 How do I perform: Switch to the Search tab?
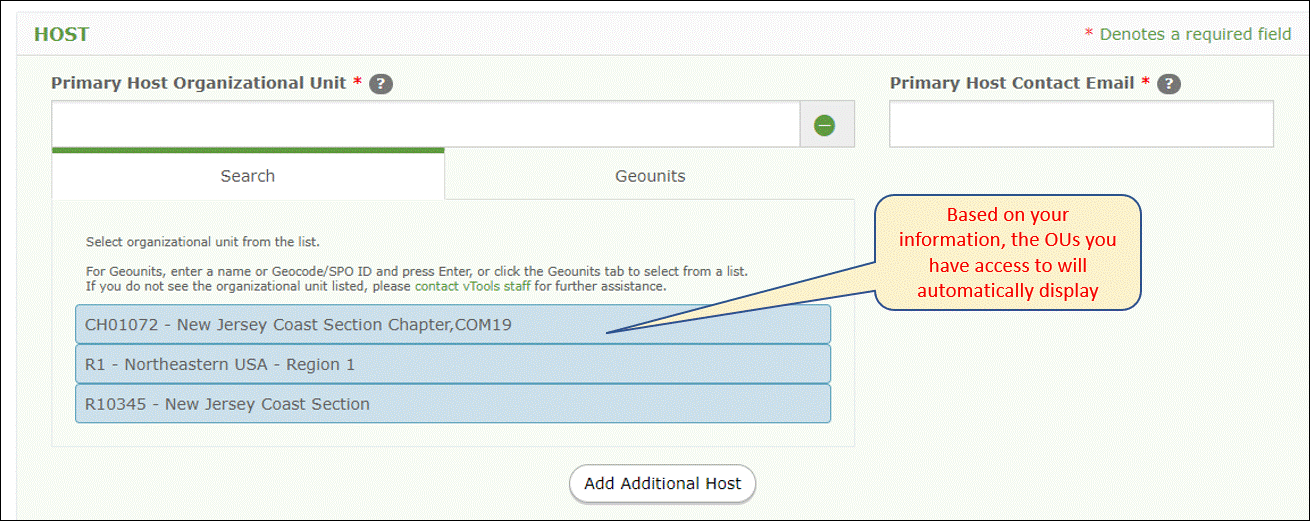pos(248,175)
